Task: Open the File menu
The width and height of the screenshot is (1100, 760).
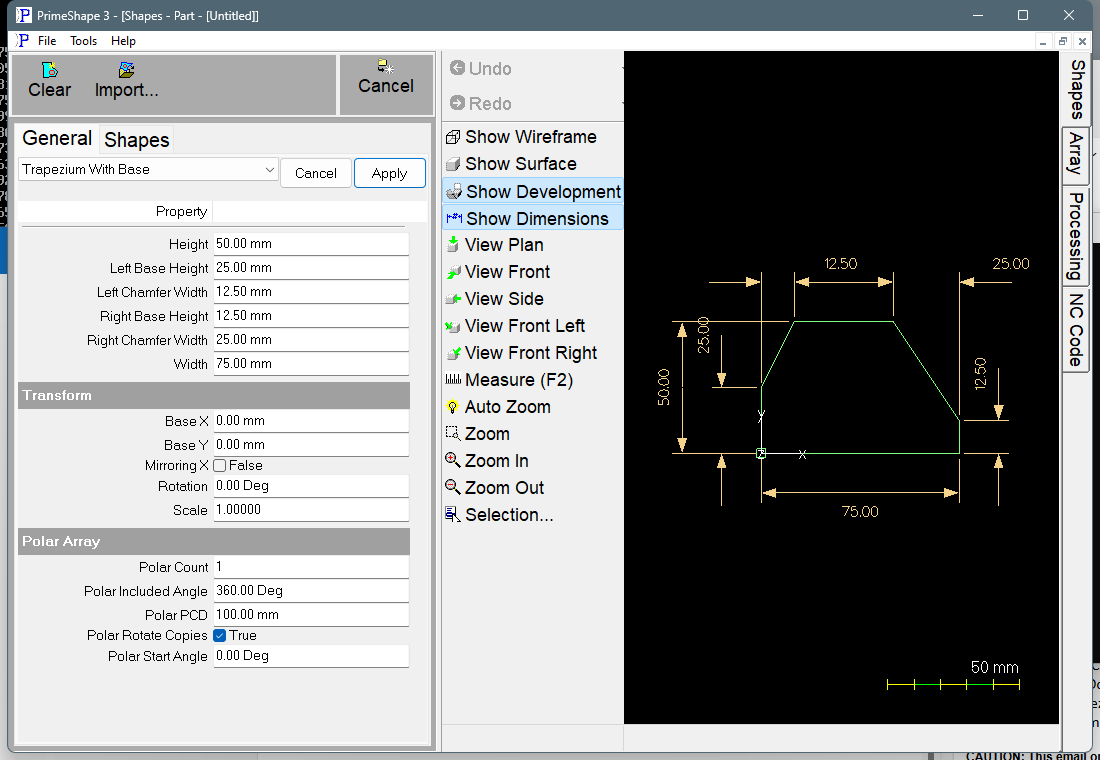Action: click(x=47, y=41)
